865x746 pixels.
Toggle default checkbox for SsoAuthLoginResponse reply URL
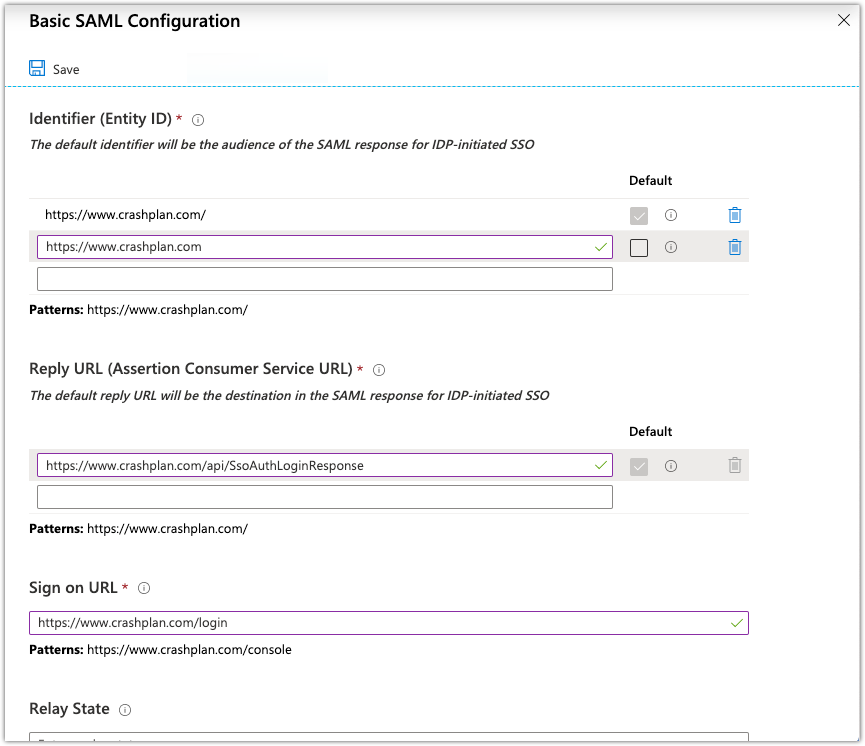pos(639,467)
